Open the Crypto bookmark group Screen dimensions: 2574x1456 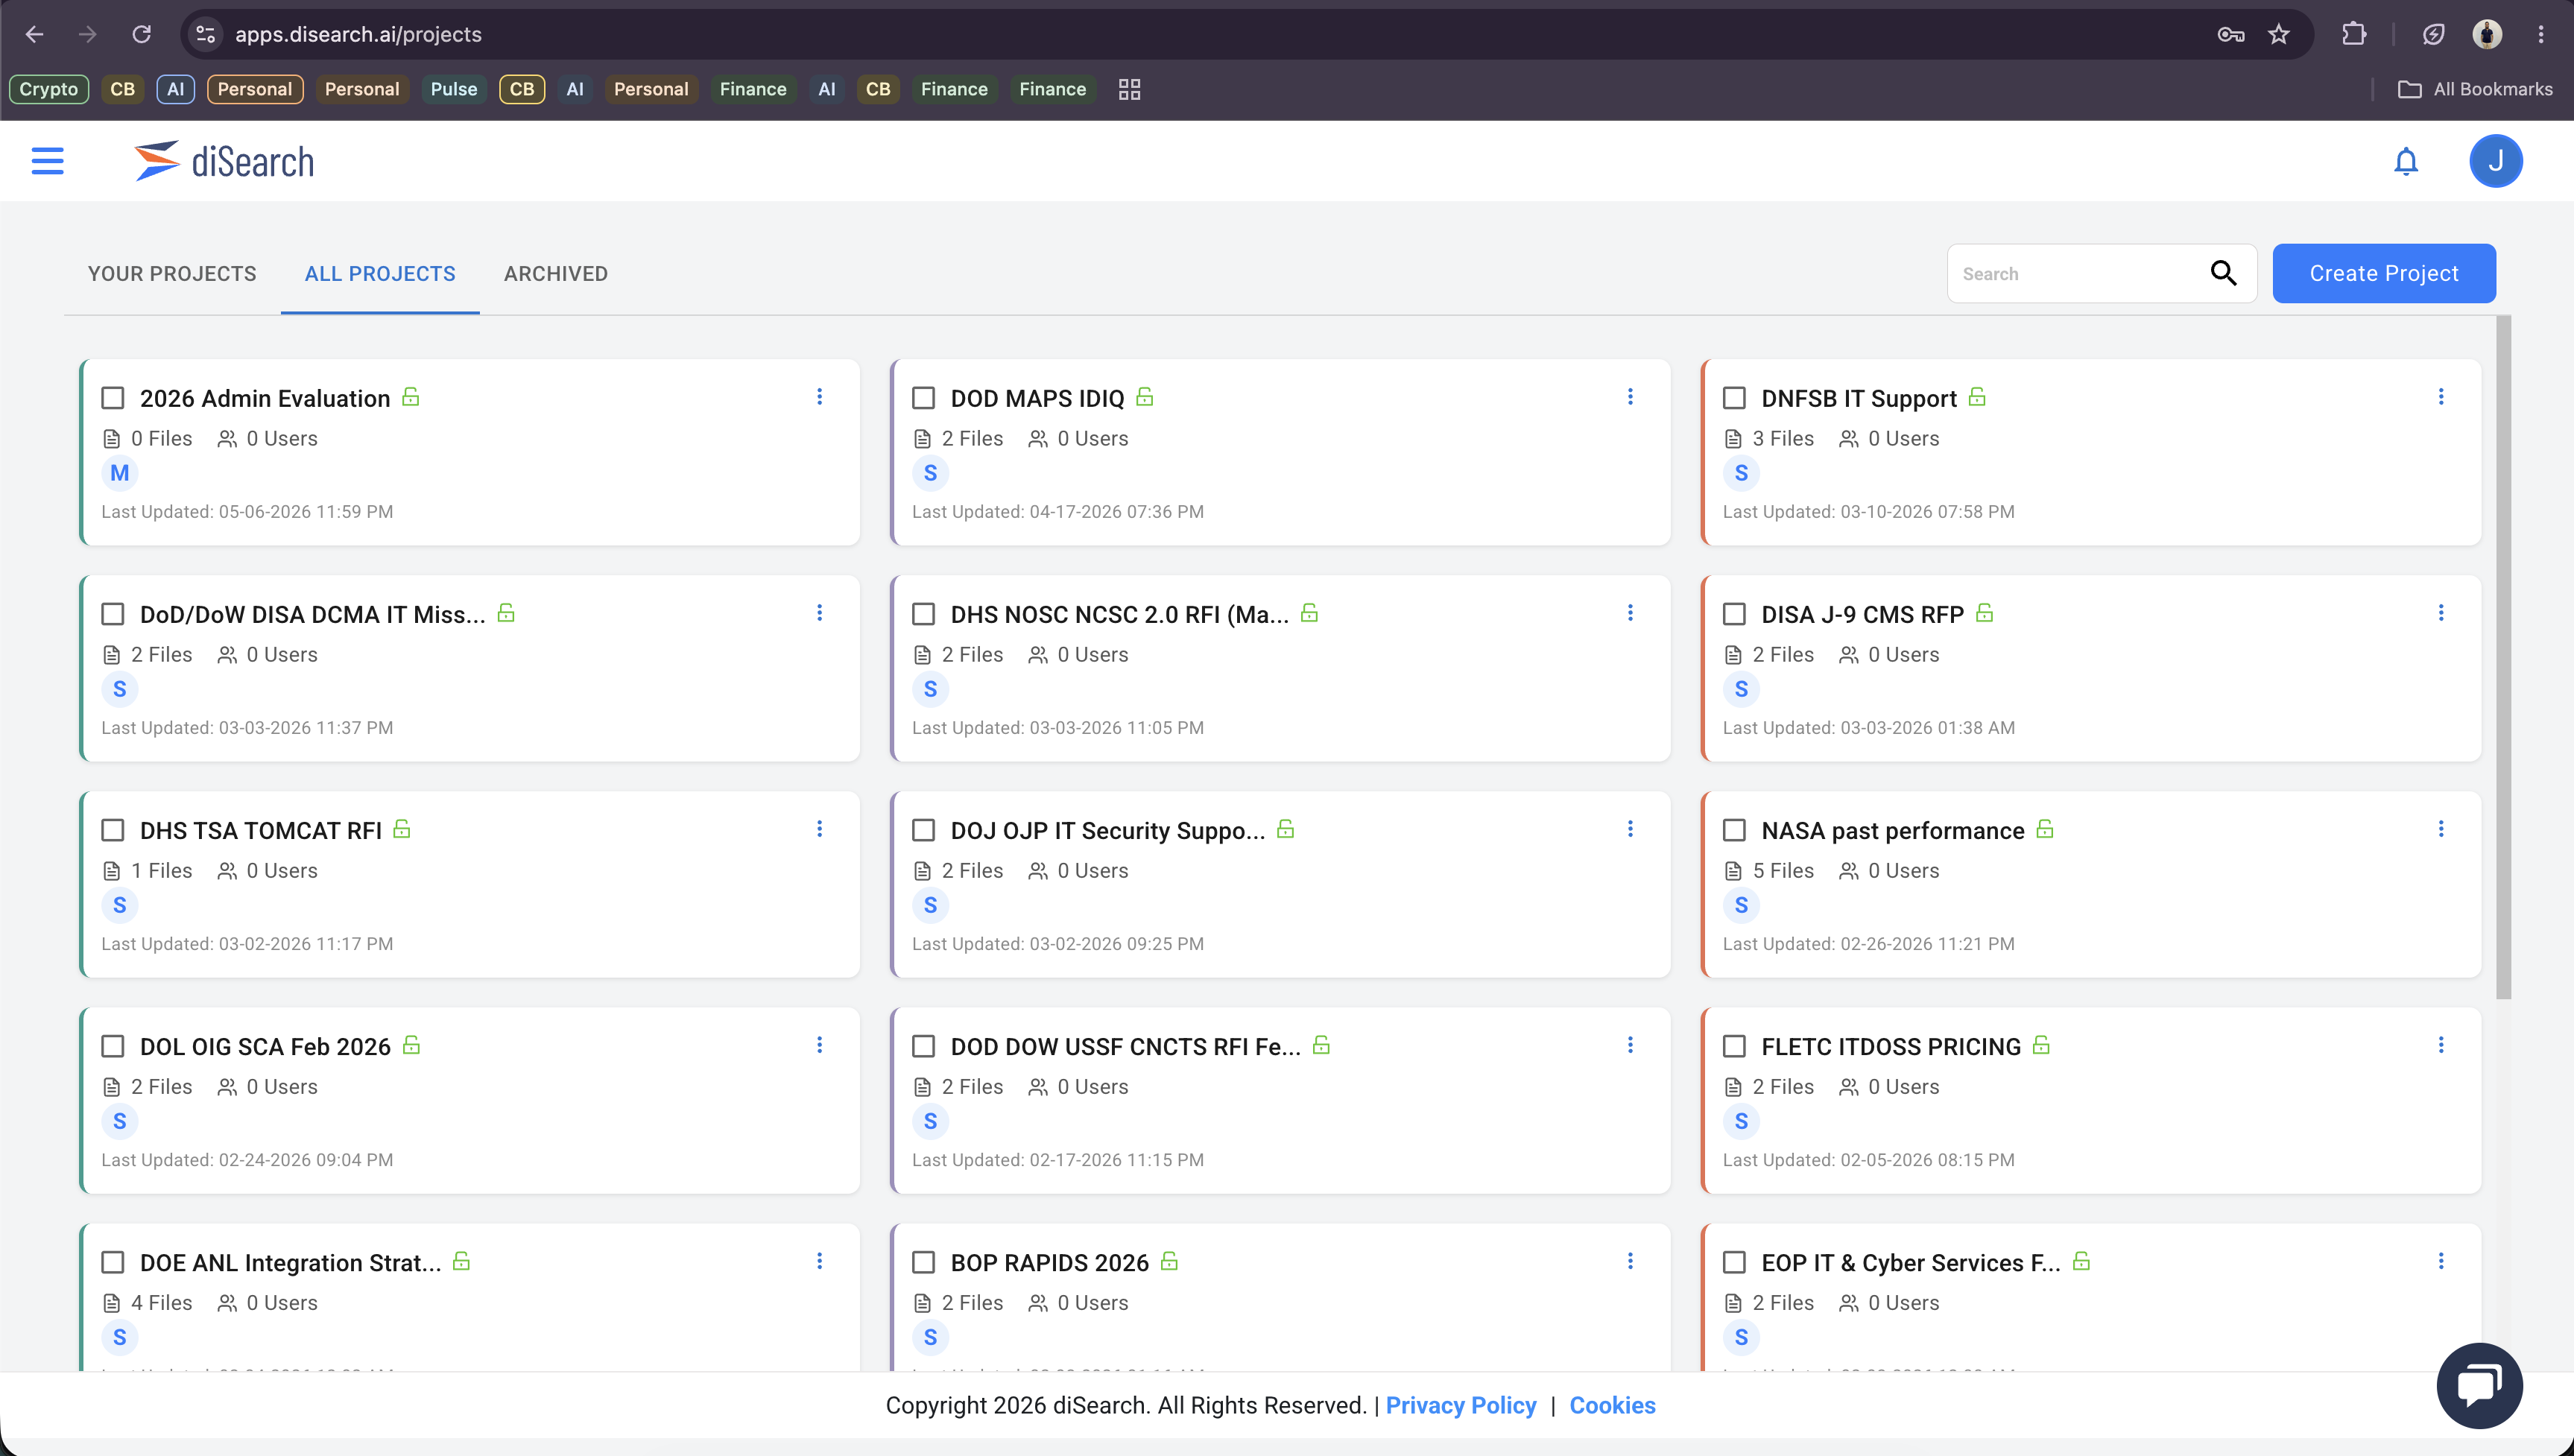click(x=49, y=89)
